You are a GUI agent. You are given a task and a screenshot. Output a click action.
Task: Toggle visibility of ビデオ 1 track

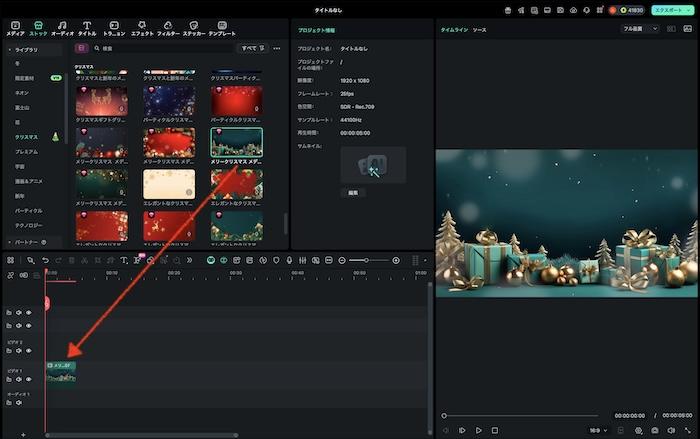pos(28,379)
